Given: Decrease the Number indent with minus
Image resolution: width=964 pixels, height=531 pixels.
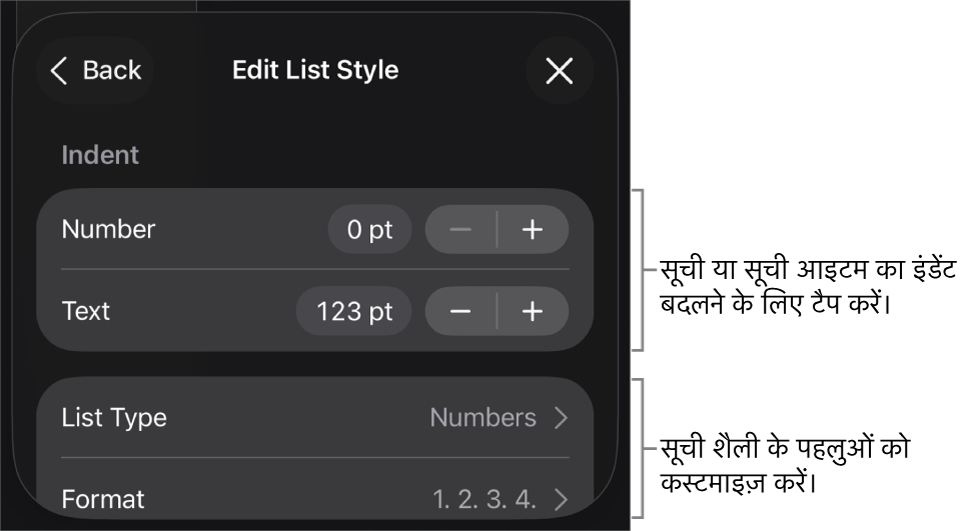Looking at the screenshot, I should (460, 230).
